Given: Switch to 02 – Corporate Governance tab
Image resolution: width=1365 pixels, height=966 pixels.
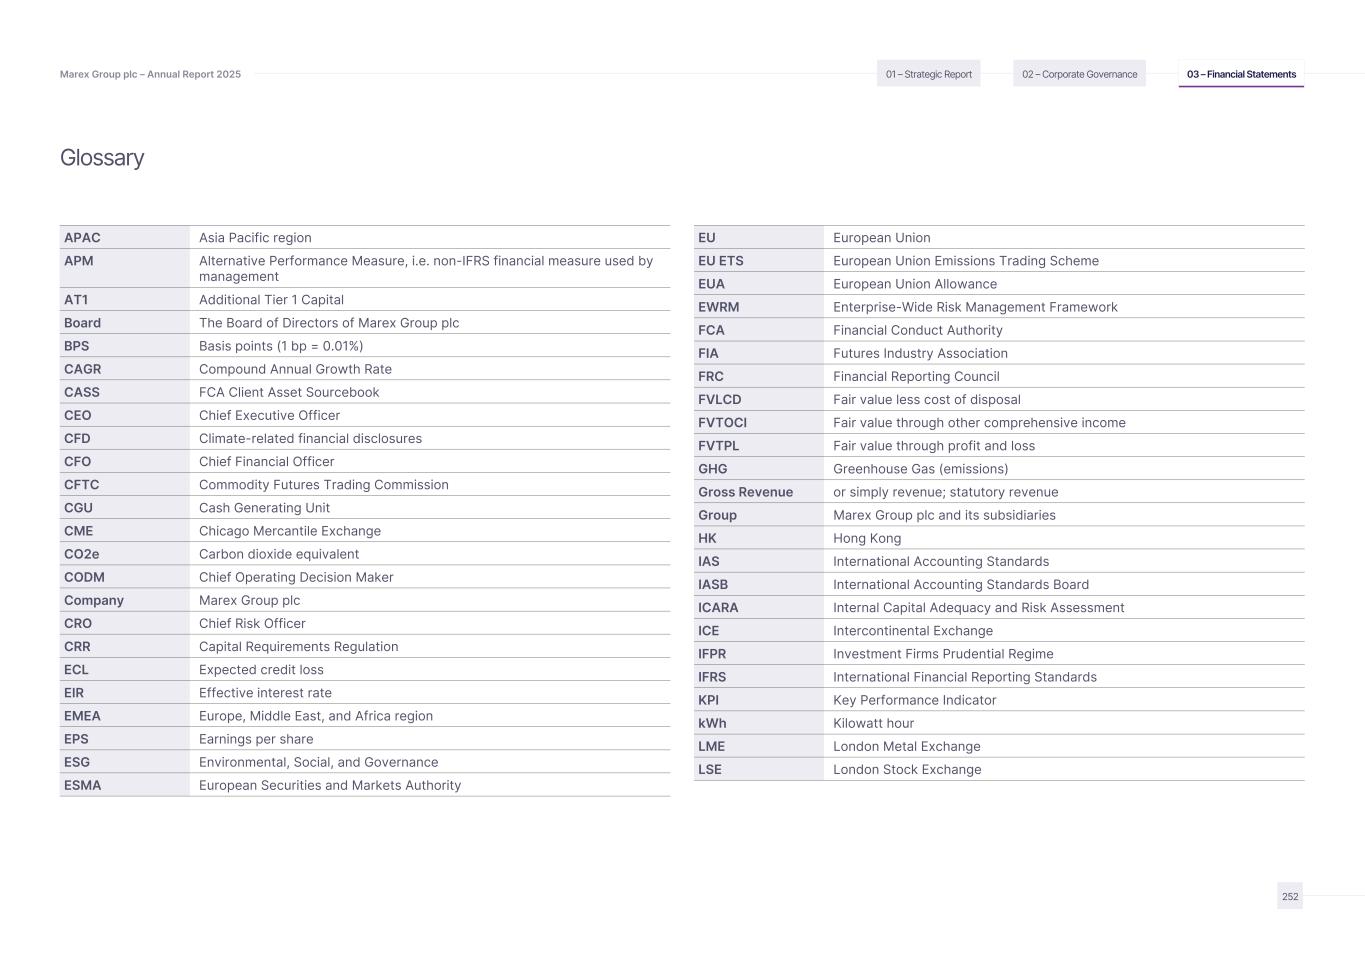Looking at the screenshot, I should [1079, 74].
